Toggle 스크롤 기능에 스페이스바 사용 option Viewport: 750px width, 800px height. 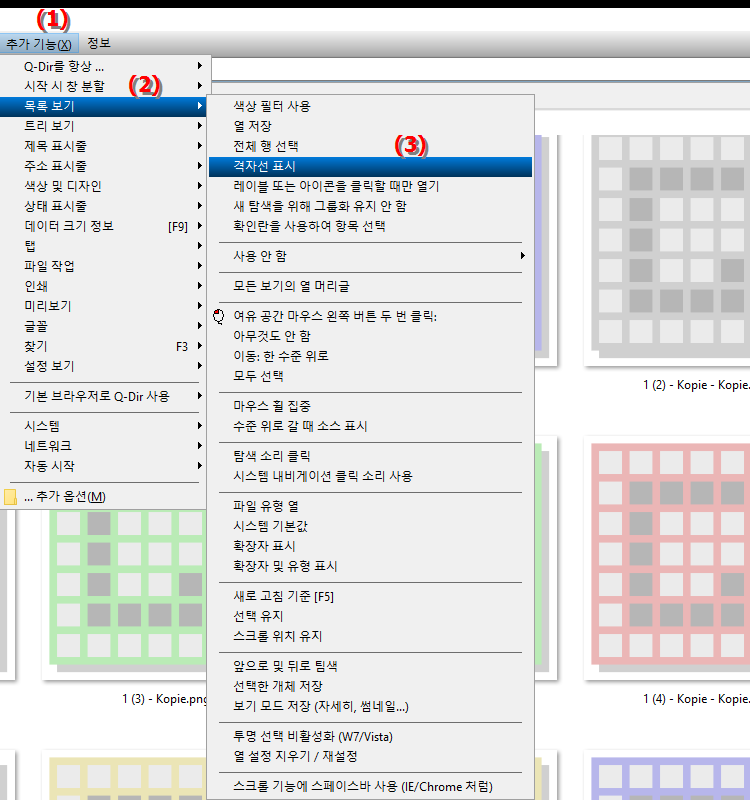point(370,787)
